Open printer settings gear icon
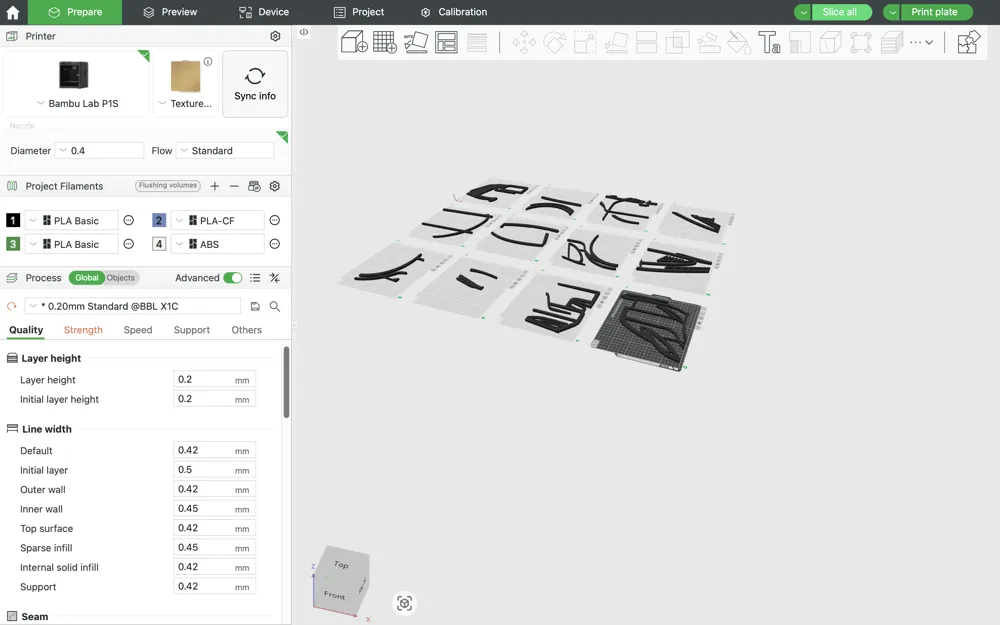 pos(275,36)
